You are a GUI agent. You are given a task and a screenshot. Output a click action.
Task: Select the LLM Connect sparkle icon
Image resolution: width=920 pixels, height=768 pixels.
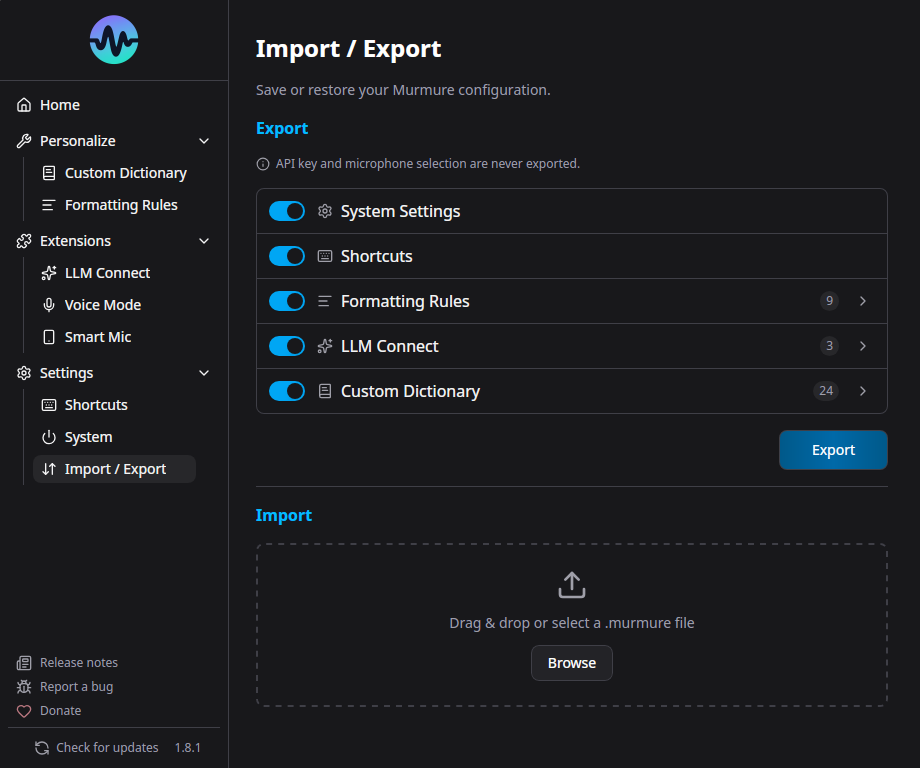[324, 346]
